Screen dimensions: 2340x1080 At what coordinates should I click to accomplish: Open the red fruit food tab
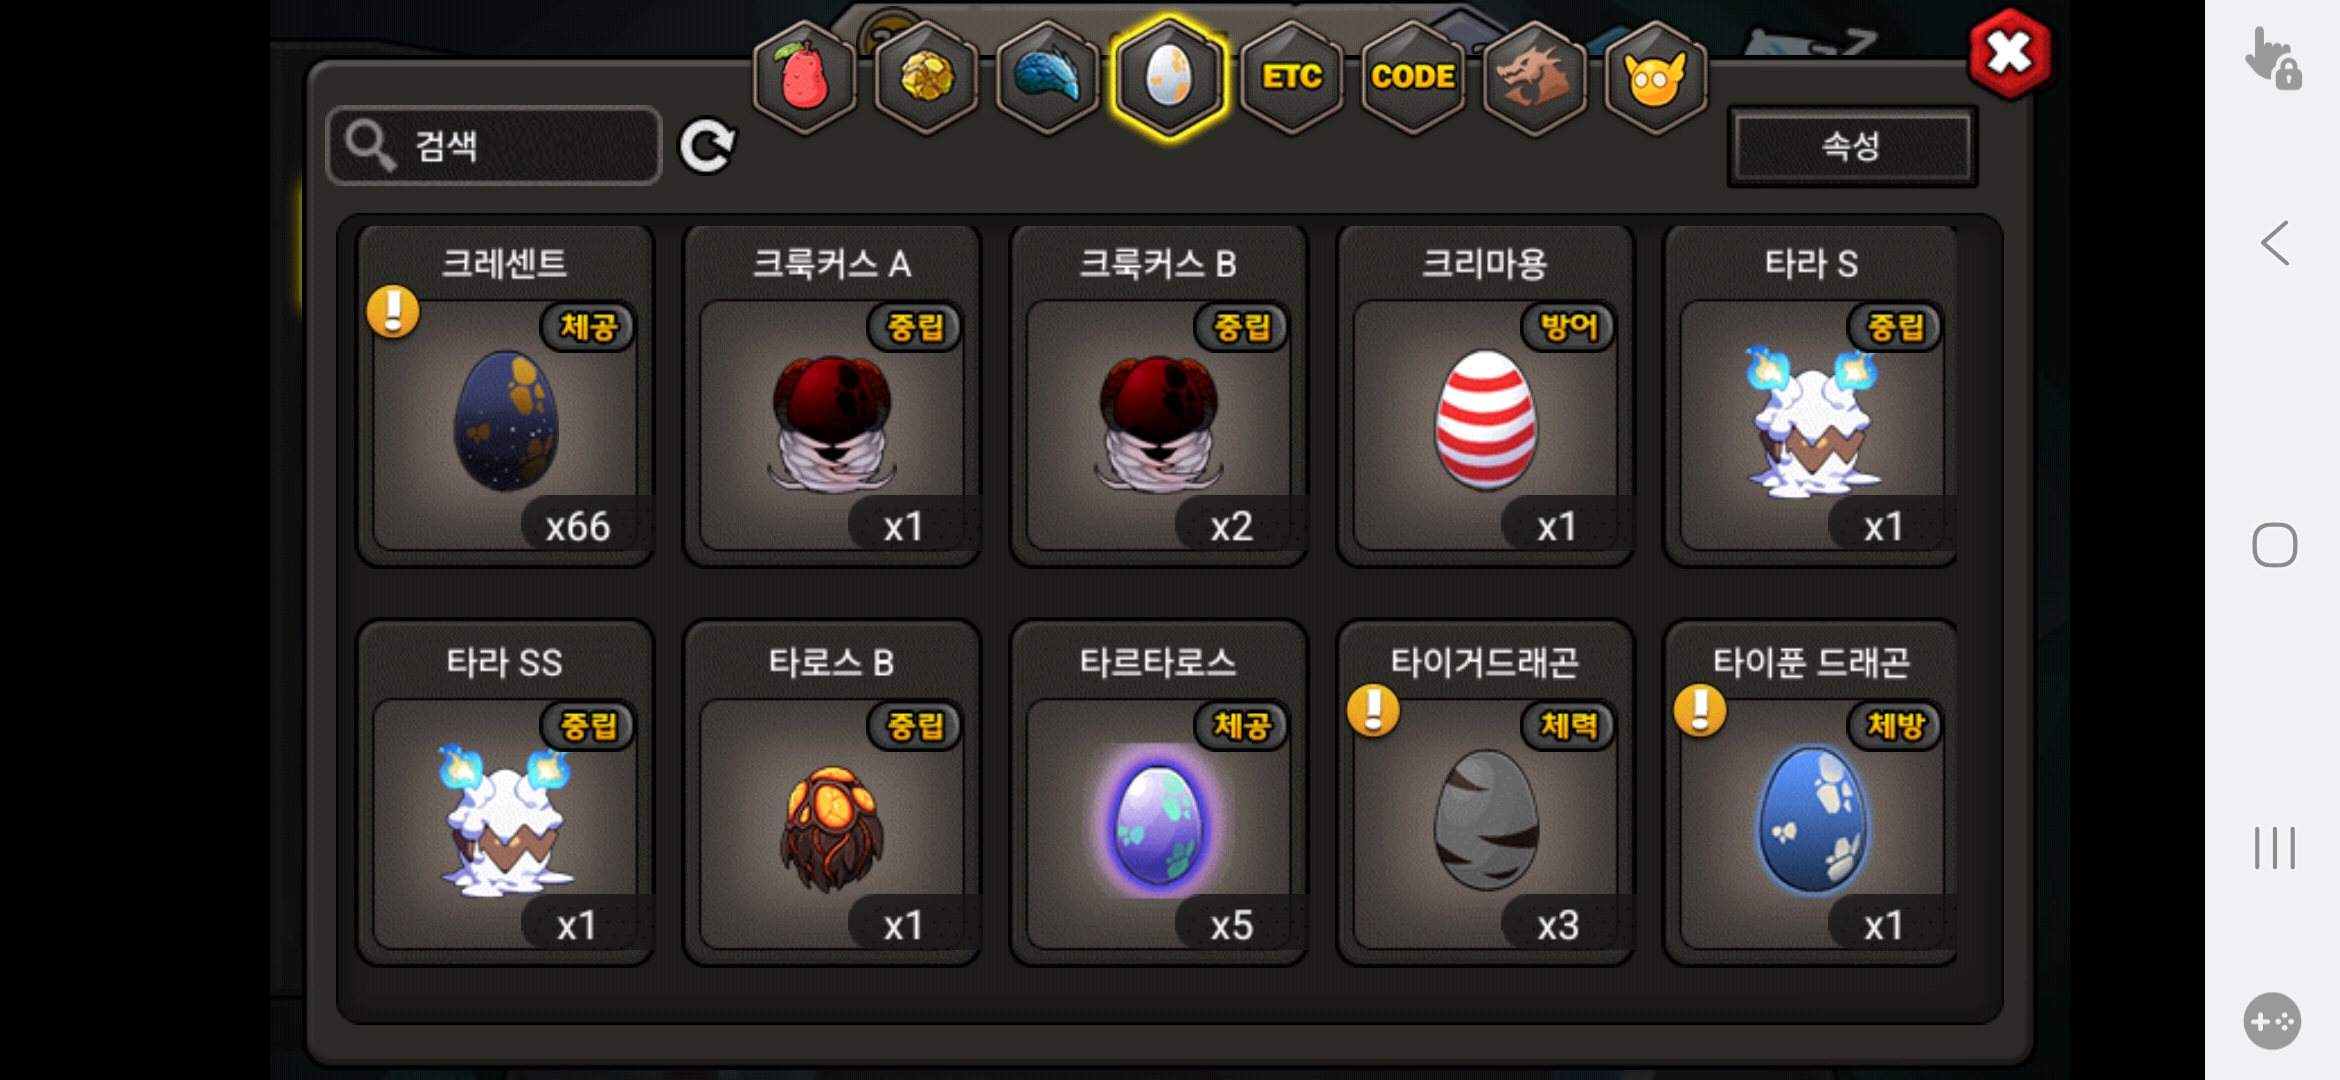[804, 76]
